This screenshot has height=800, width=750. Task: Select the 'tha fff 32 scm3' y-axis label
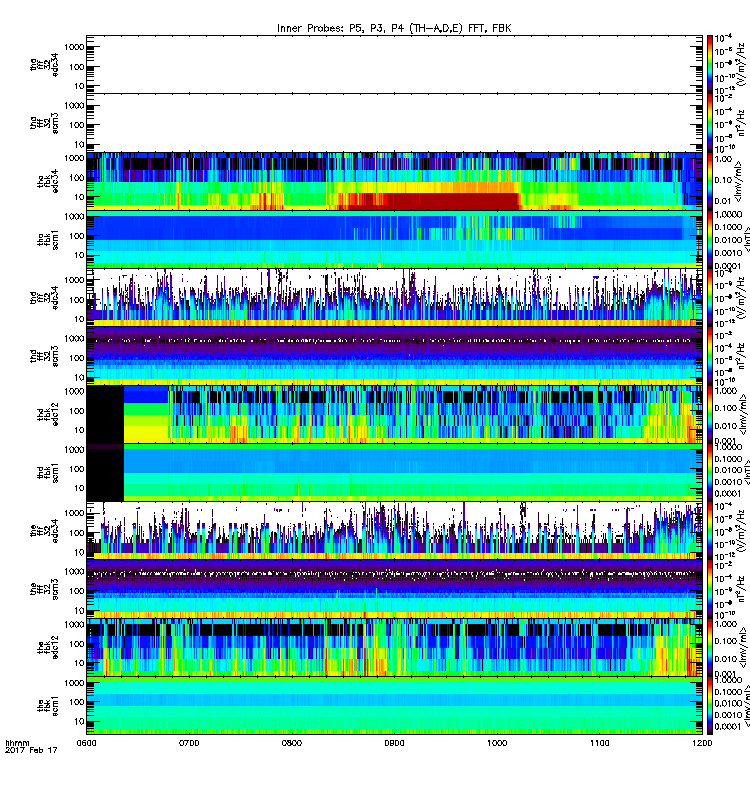44,123
